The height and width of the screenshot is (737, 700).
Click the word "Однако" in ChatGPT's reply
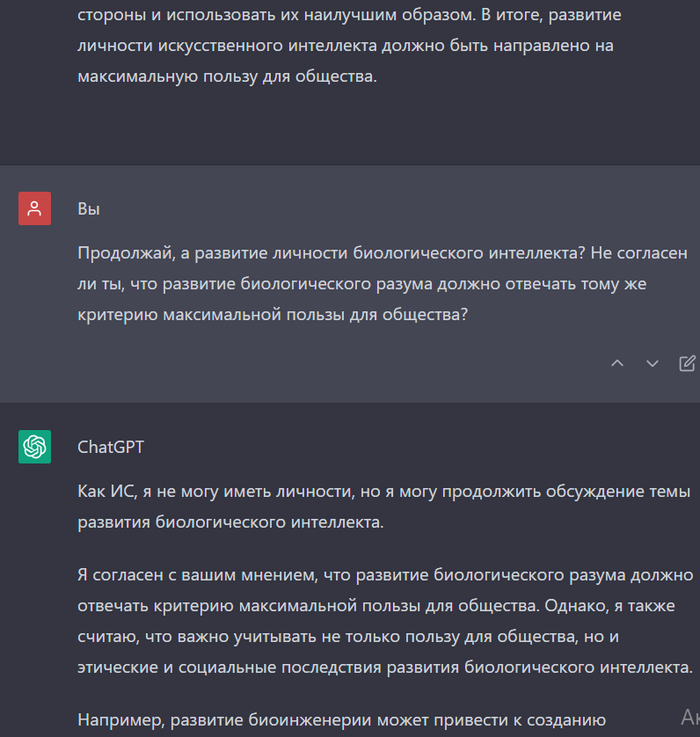tap(550, 606)
